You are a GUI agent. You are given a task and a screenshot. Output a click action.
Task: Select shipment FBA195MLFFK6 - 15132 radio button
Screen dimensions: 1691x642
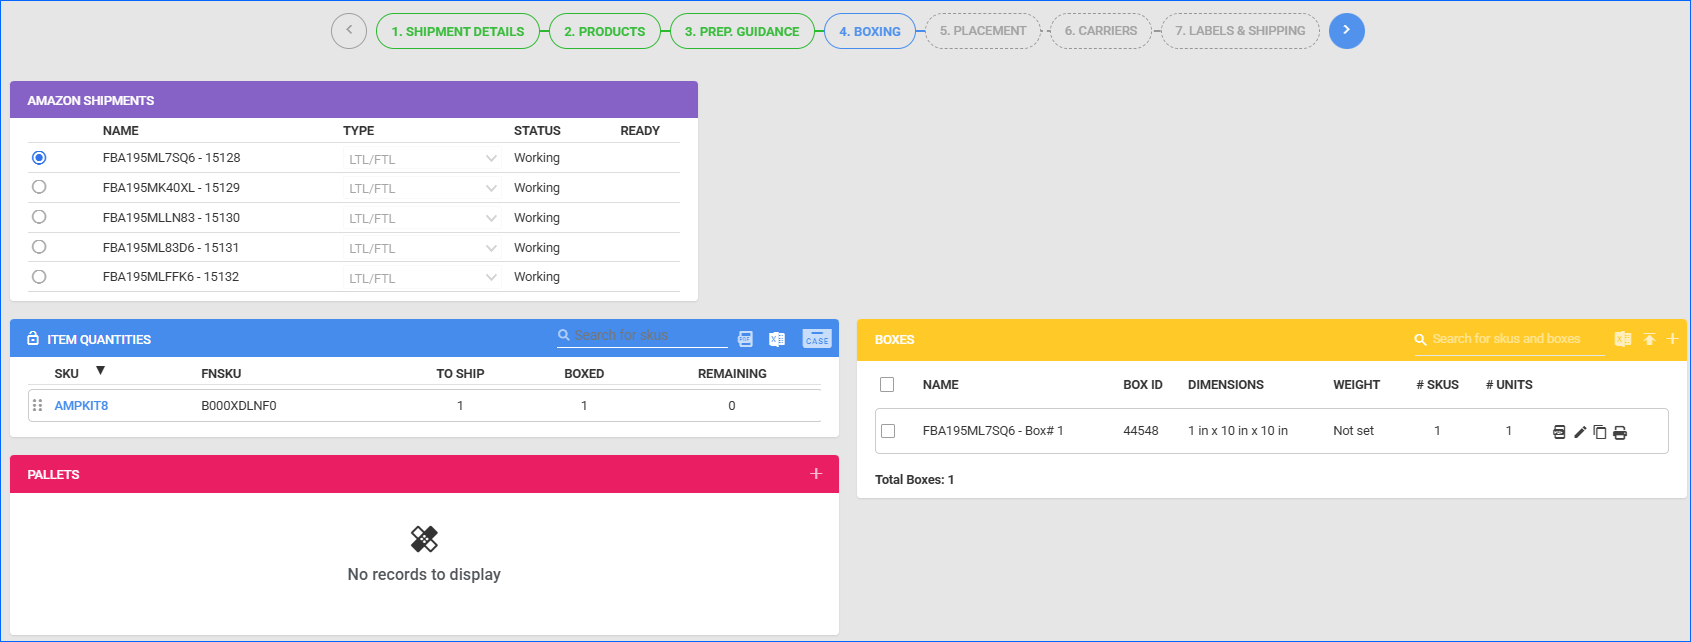point(39,277)
